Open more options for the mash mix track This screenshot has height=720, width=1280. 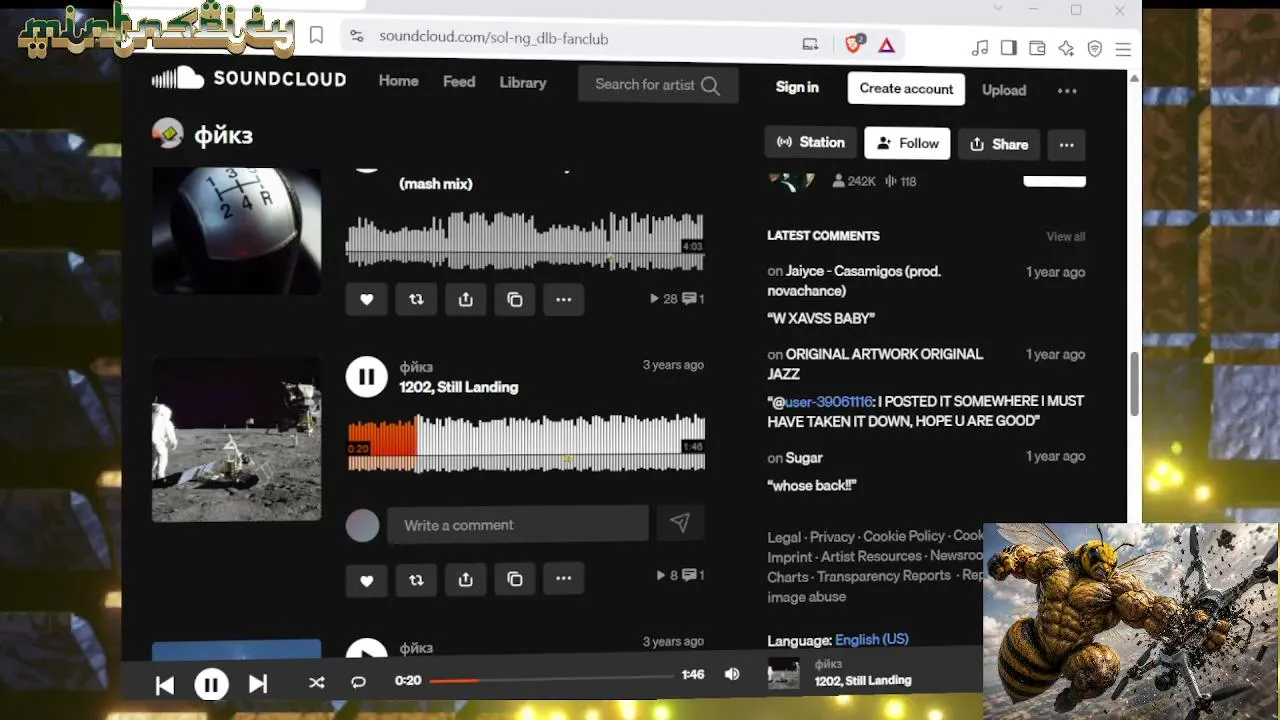(563, 299)
